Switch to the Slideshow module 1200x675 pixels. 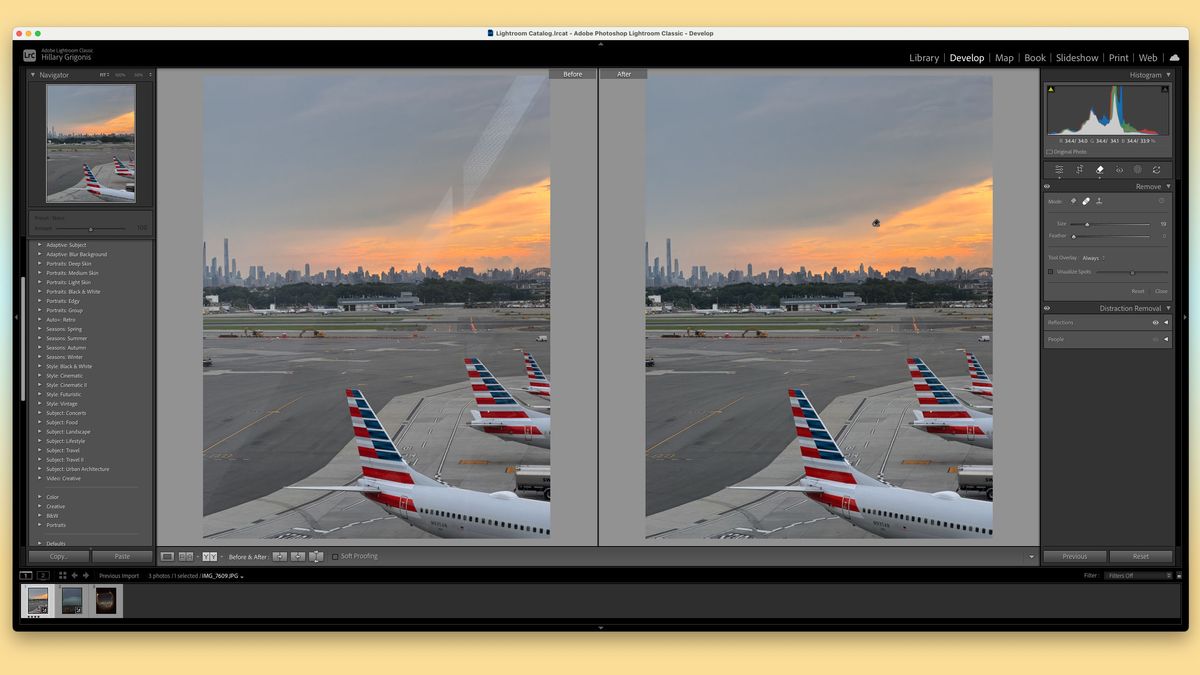[1076, 57]
